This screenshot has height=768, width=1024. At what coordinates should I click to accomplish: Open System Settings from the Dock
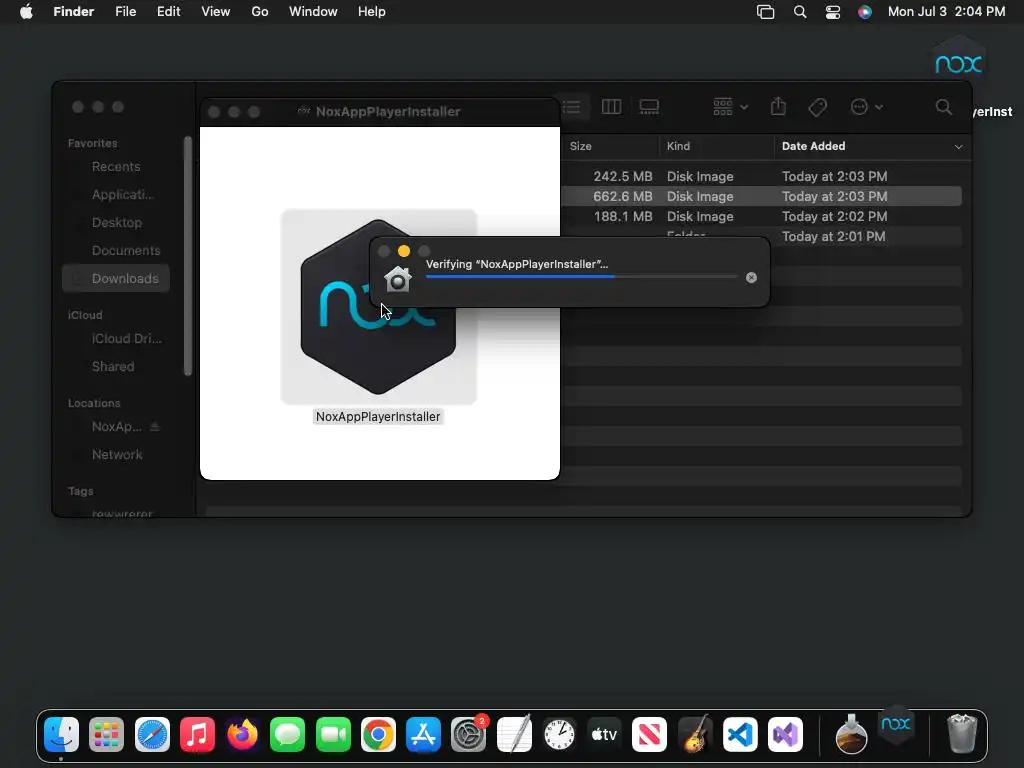coord(468,735)
